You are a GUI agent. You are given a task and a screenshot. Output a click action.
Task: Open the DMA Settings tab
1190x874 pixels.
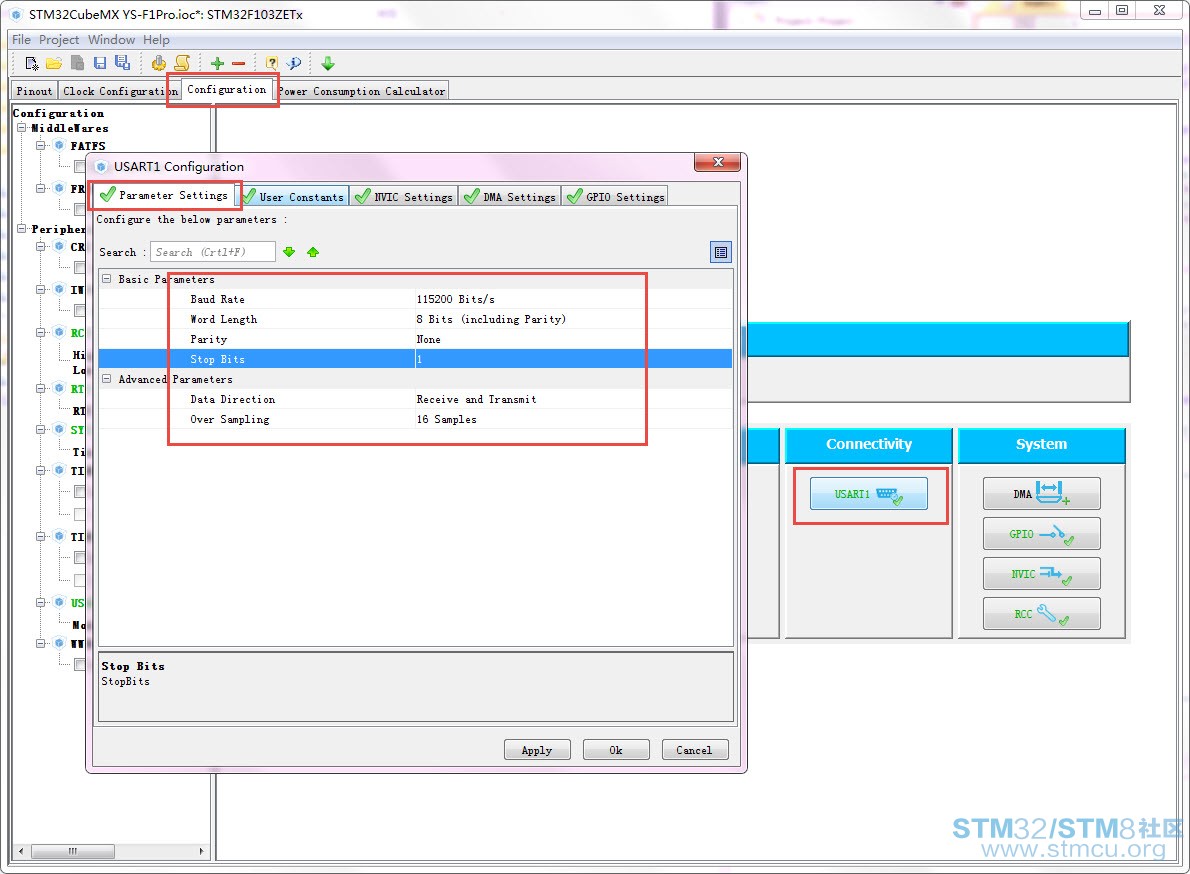pyautogui.click(x=510, y=196)
